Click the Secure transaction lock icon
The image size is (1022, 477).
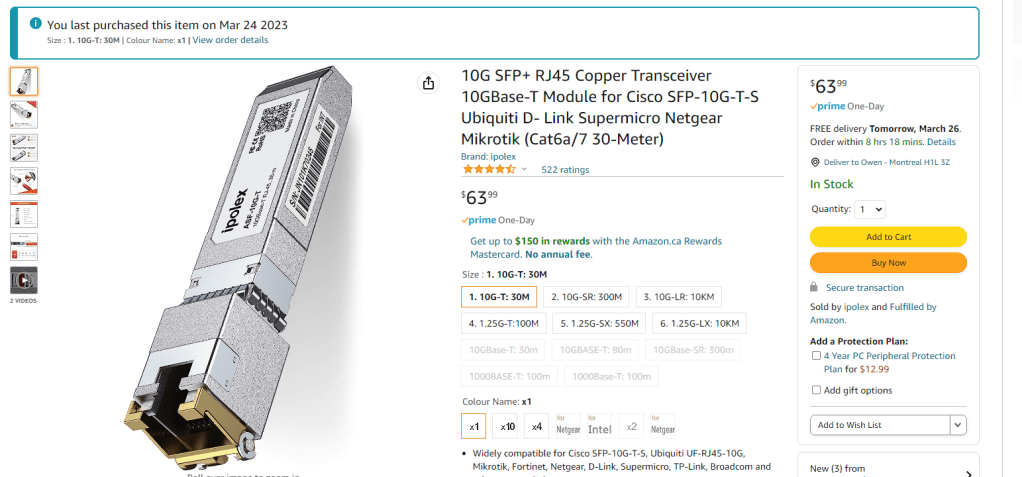click(x=817, y=288)
